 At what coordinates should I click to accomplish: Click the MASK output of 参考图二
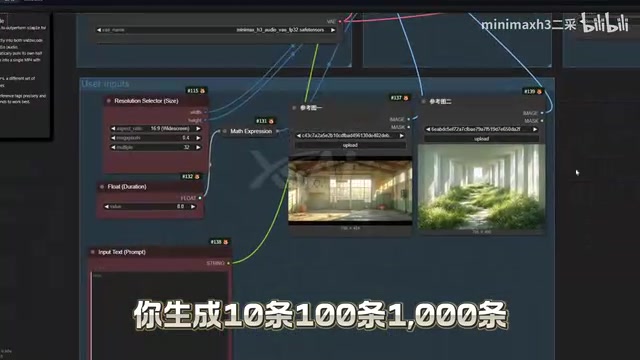(x=542, y=121)
